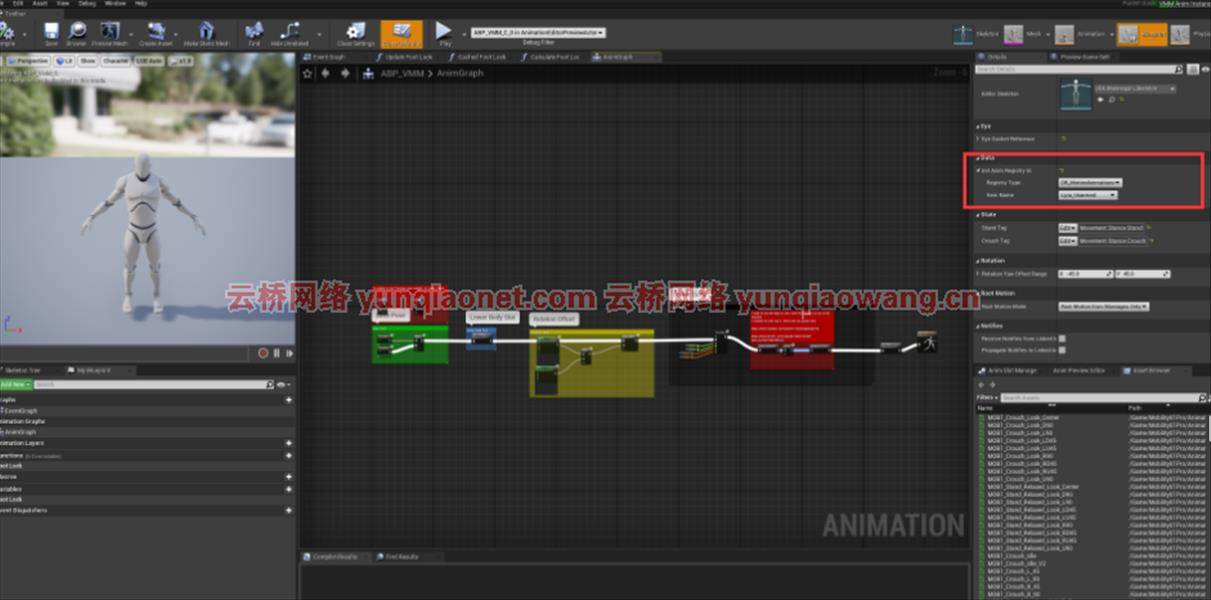Viewport: 1211px width, 600px height.
Task: Switch to the Cached Foot Lock tab
Action: coord(479,57)
